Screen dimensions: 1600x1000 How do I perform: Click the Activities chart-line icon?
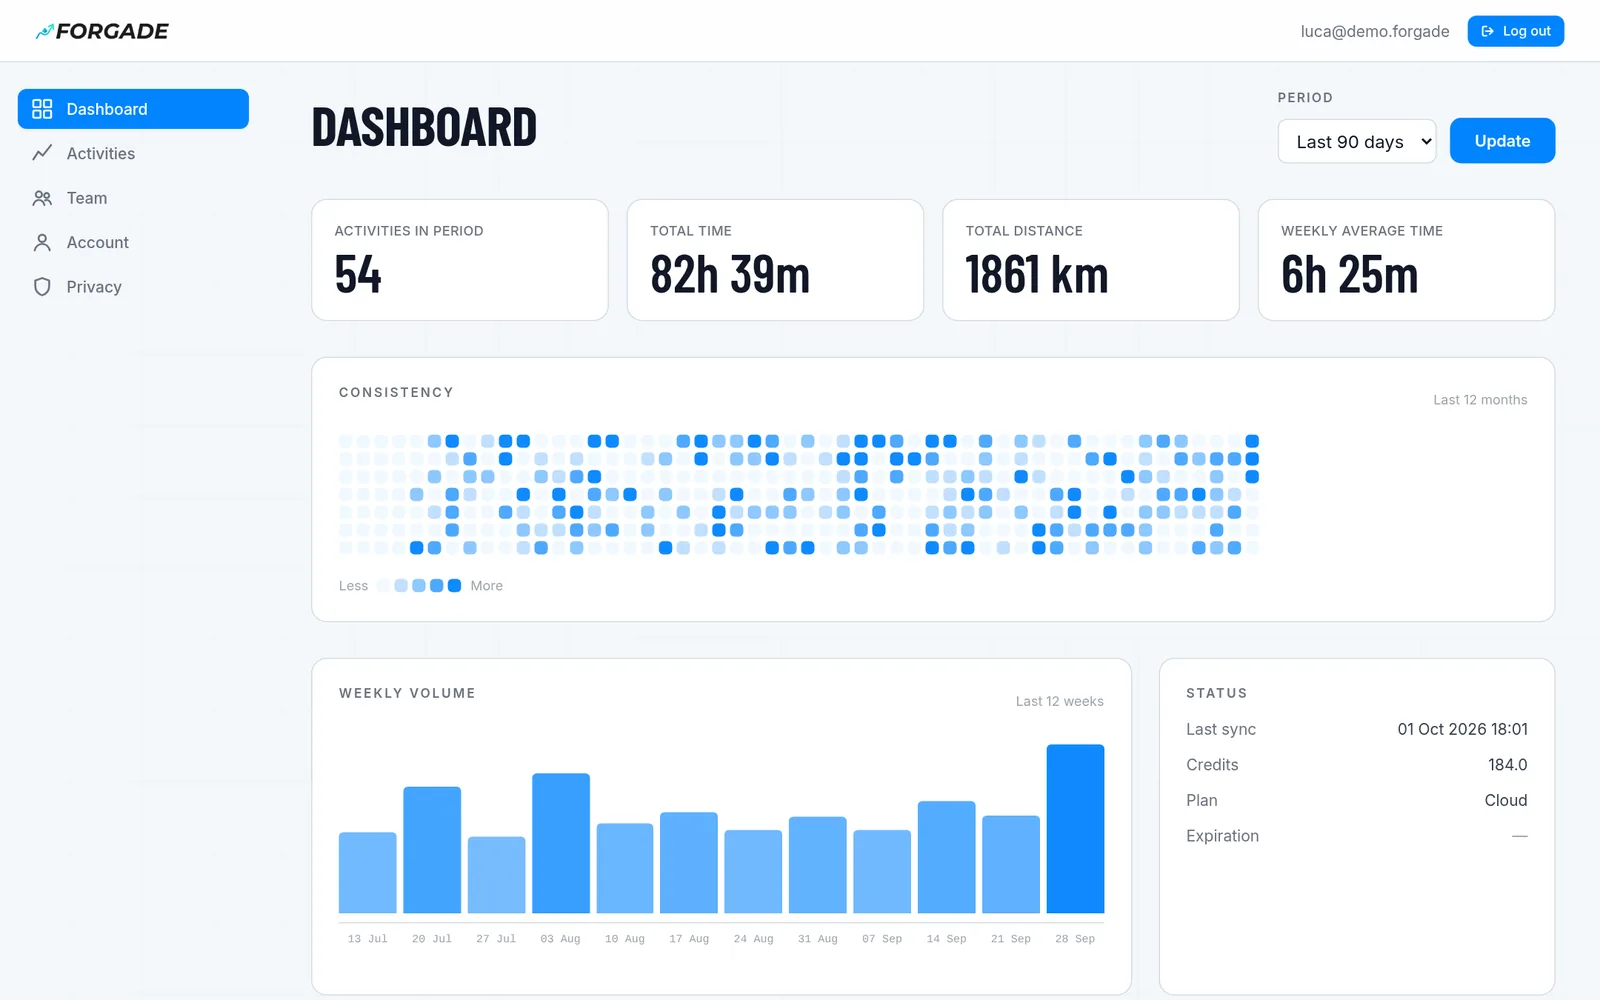42,153
